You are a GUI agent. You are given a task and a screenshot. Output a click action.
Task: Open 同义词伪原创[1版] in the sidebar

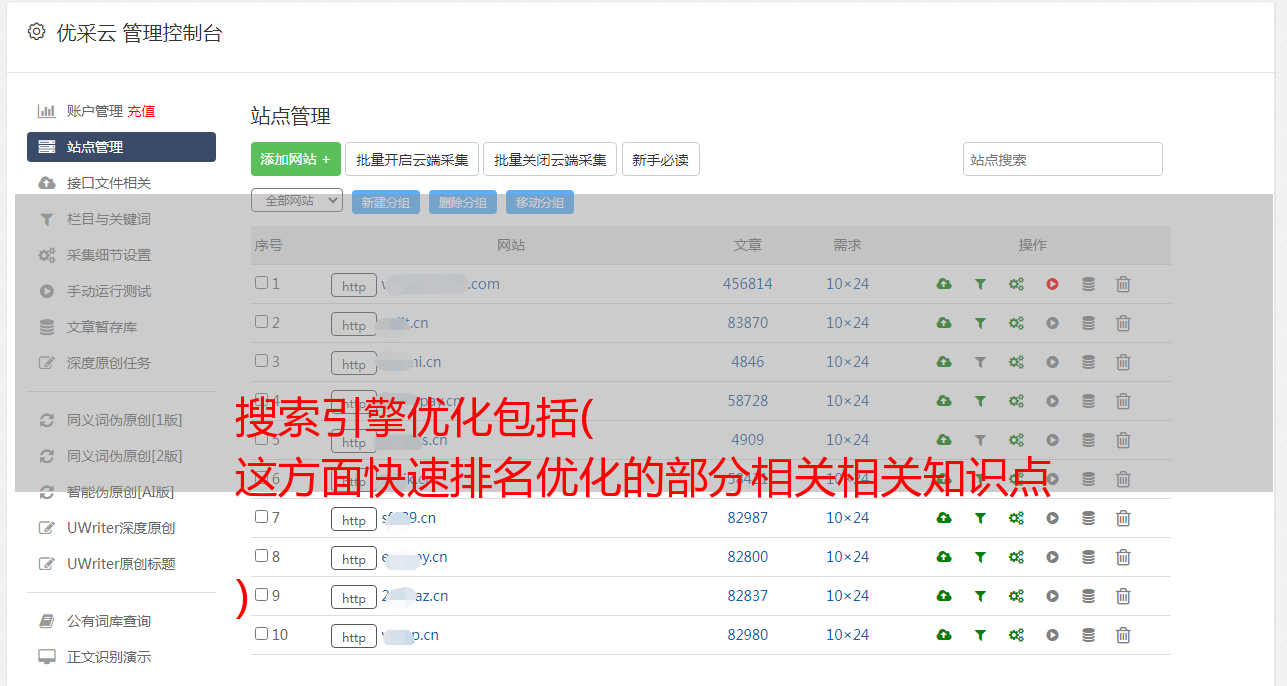click(124, 420)
